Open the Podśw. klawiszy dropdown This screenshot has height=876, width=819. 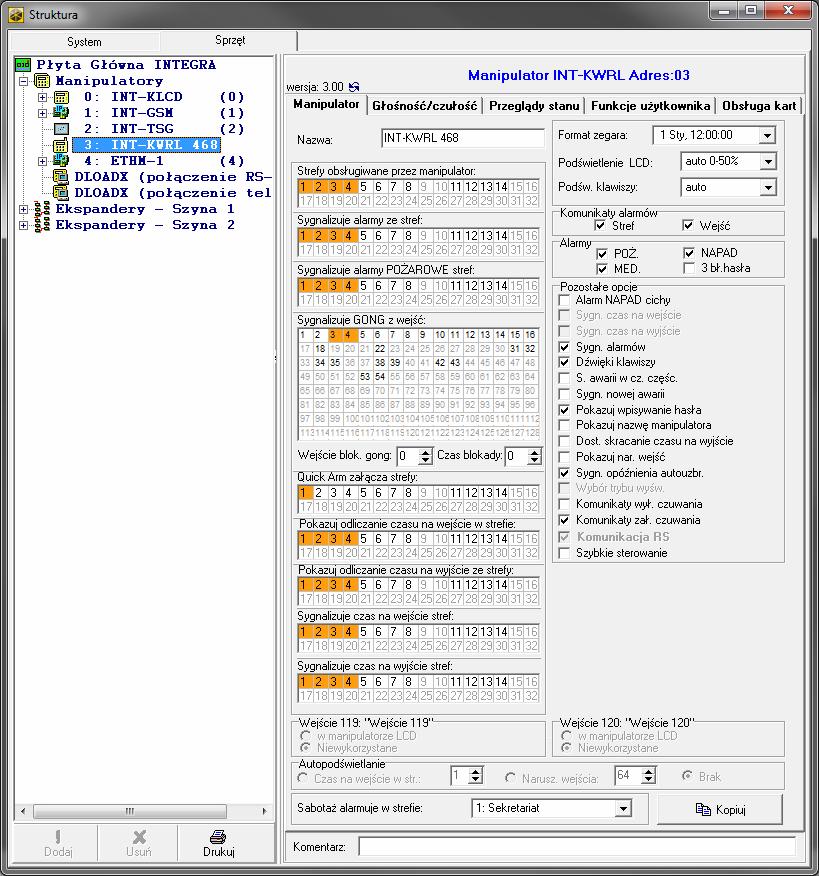pos(768,187)
